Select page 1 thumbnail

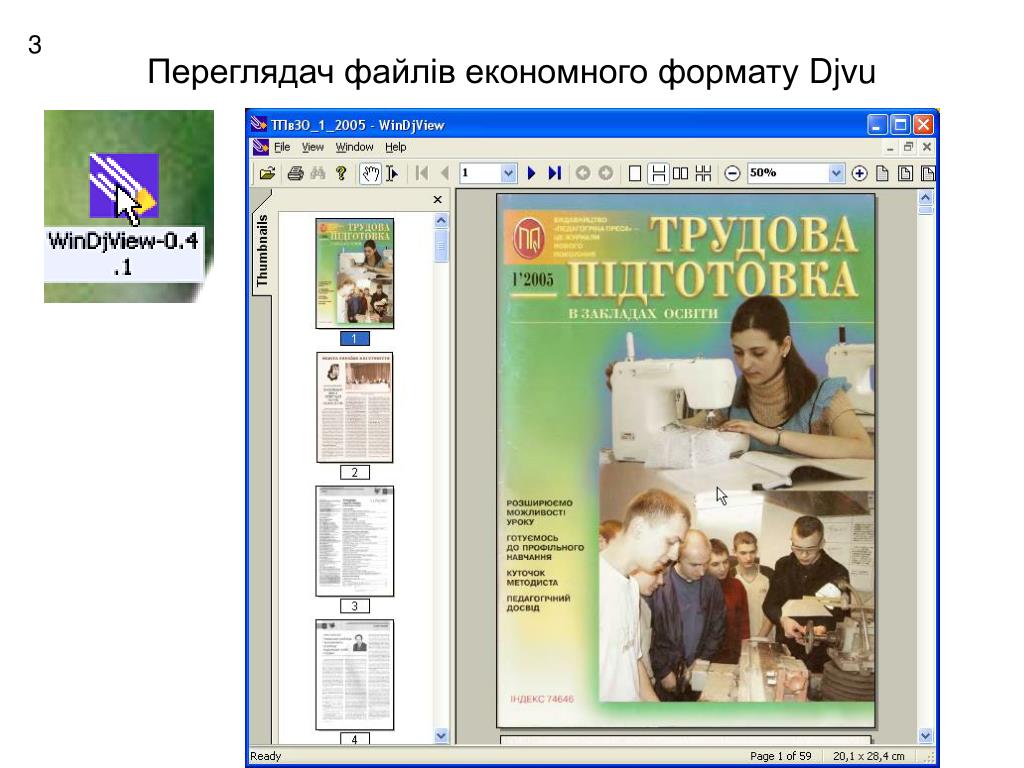pyautogui.click(x=355, y=274)
